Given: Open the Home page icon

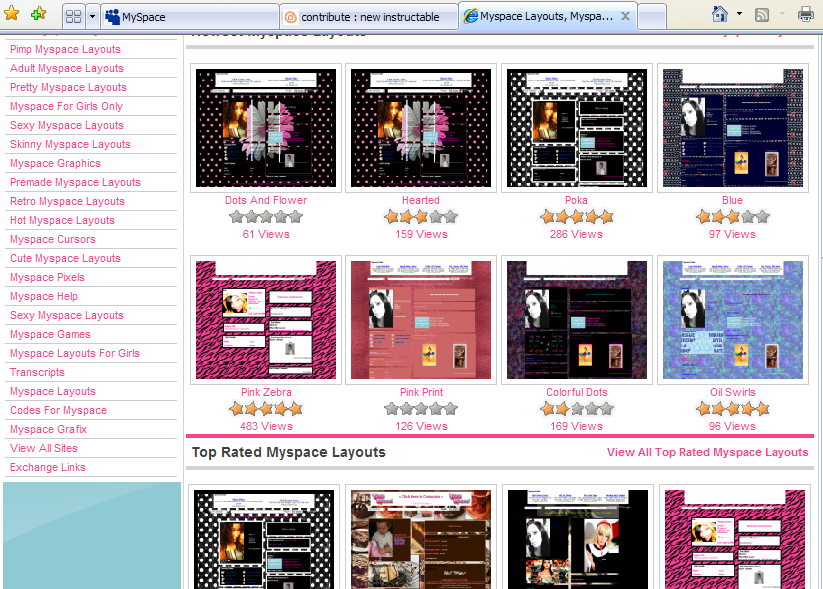Looking at the screenshot, I should pyautogui.click(x=718, y=12).
